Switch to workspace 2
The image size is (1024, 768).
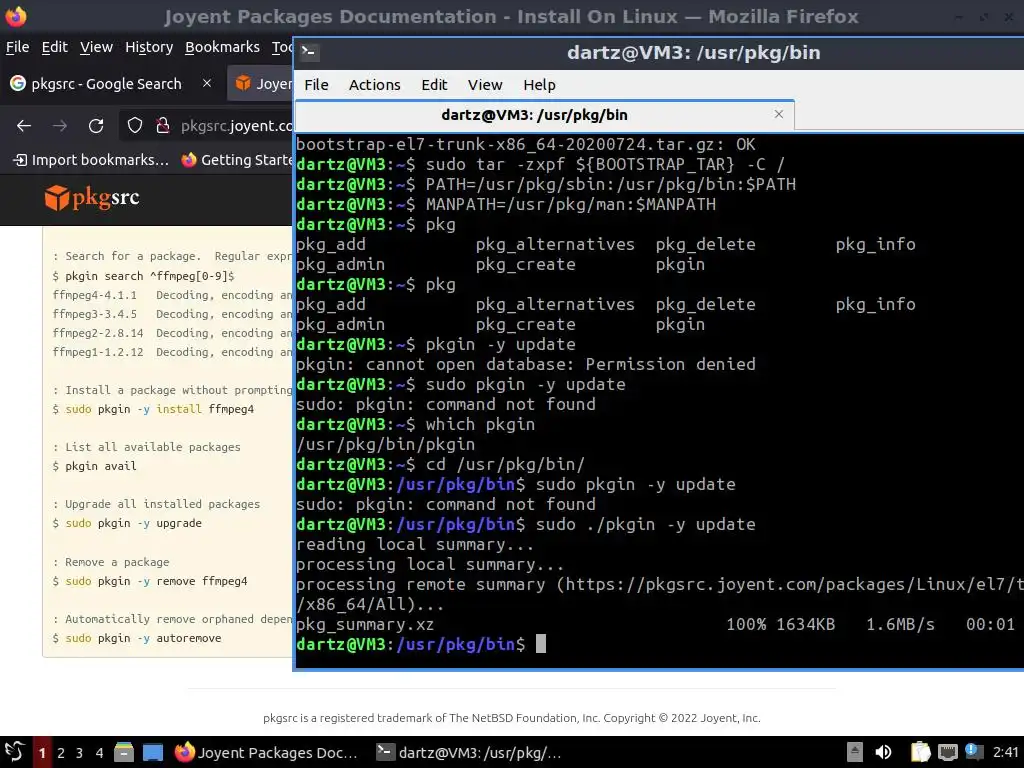click(x=61, y=753)
